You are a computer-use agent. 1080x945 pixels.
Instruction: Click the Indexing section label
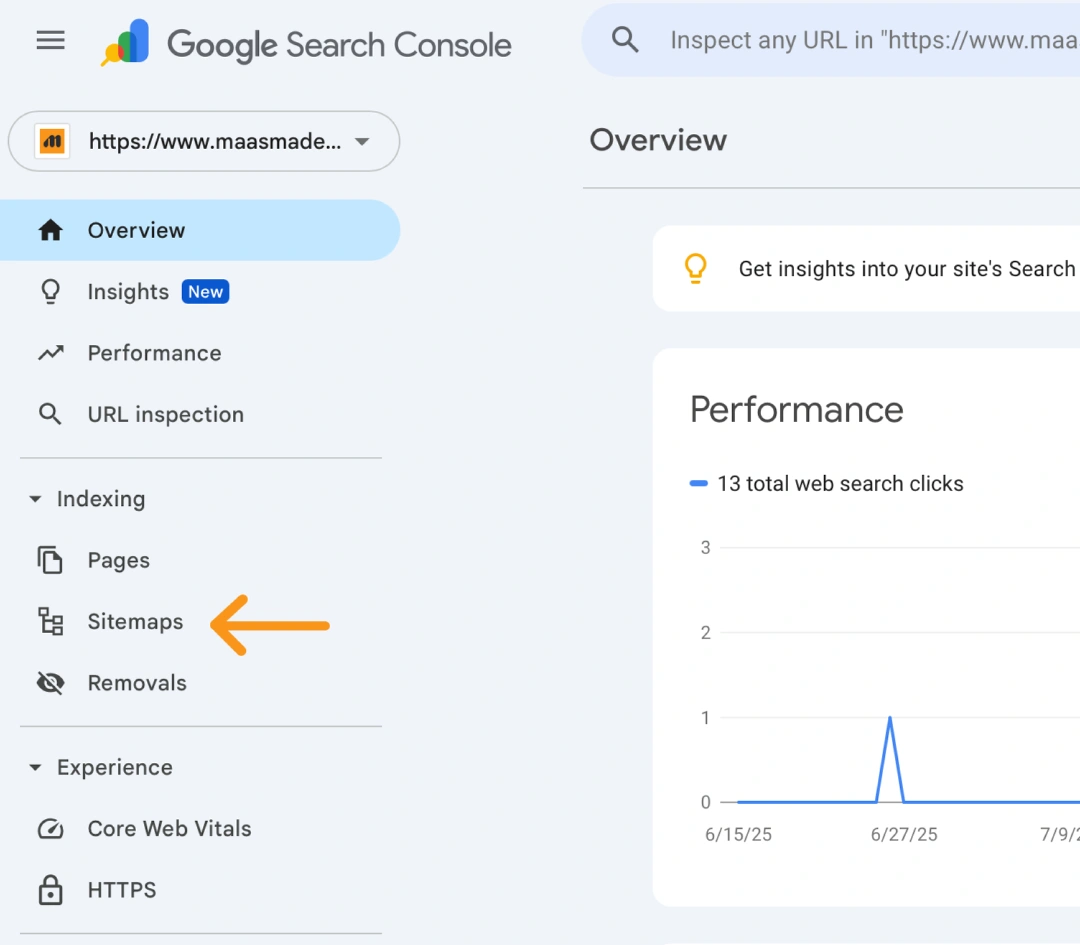click(x=101, y=499)
